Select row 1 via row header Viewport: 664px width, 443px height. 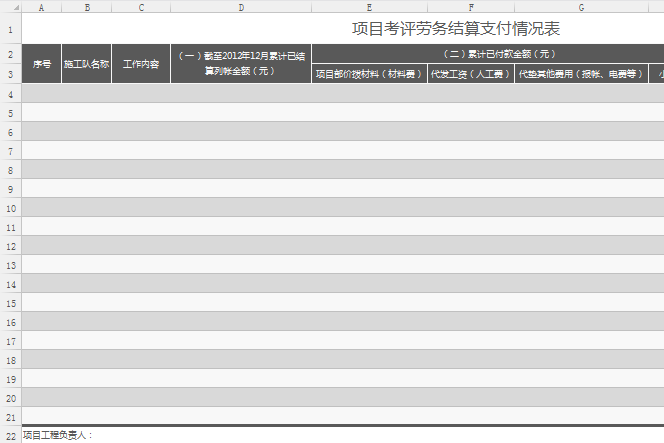coord(10,28)
